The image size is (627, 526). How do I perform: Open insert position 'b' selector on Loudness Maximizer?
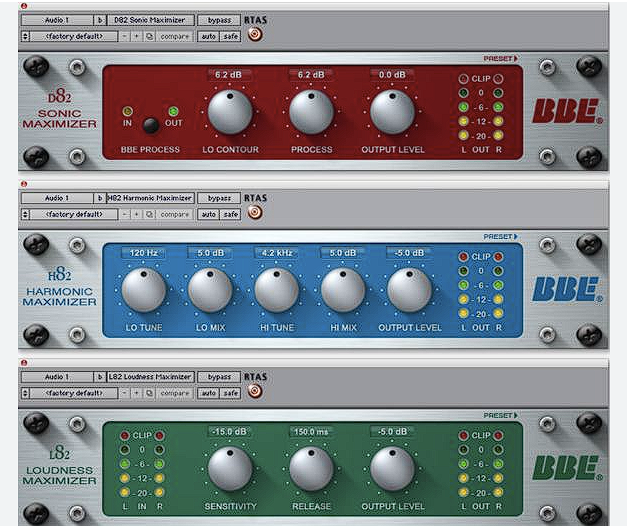coord(100,377)
